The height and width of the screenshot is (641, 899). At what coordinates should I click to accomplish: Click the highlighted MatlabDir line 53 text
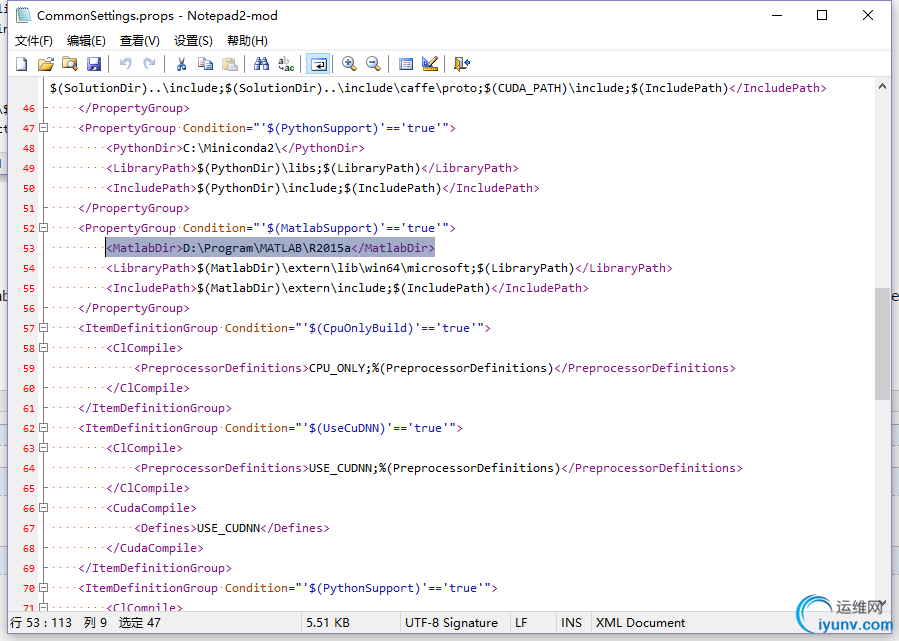(x=271, y=248)
